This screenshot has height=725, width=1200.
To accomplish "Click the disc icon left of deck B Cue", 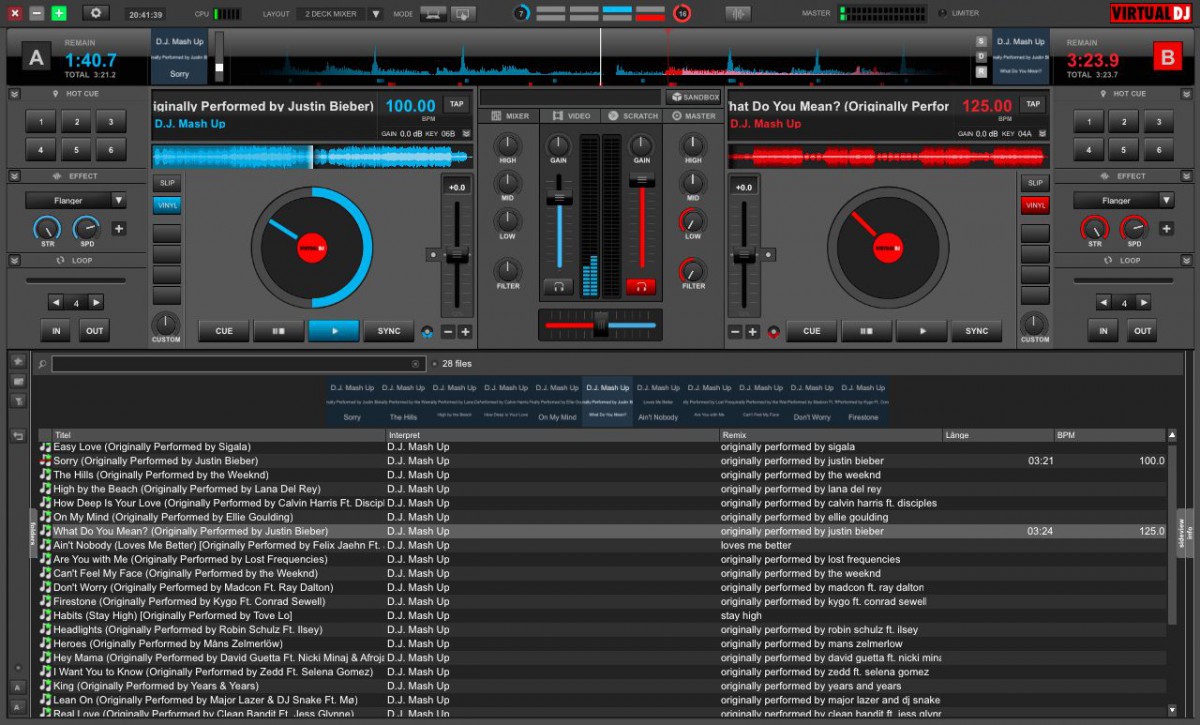I will (772, 332).
